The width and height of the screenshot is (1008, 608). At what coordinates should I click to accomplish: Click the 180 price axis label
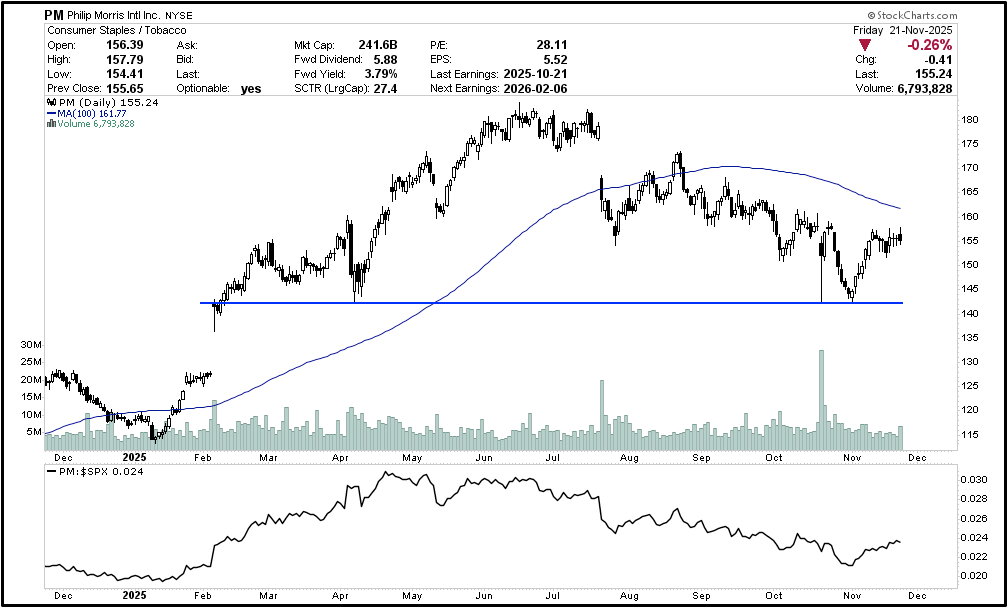[x=970, y=120]
